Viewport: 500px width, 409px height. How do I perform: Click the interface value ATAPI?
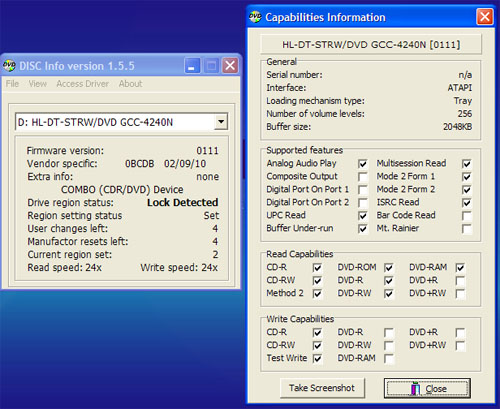pos(460,88)
